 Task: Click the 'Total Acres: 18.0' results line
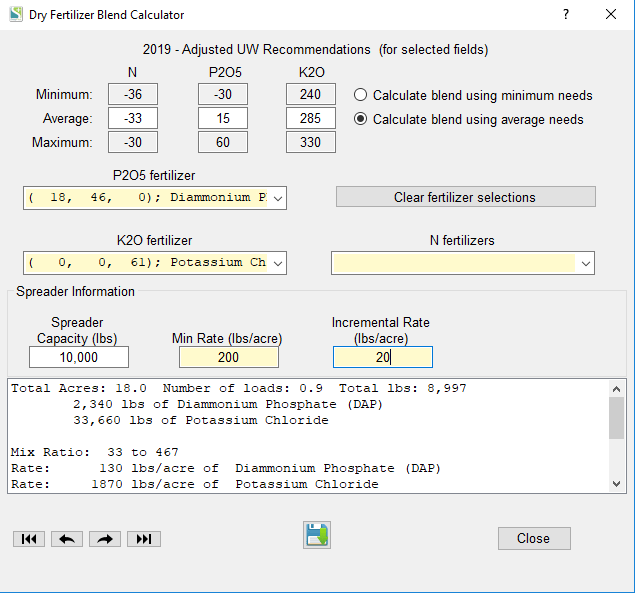click(239, 388)
